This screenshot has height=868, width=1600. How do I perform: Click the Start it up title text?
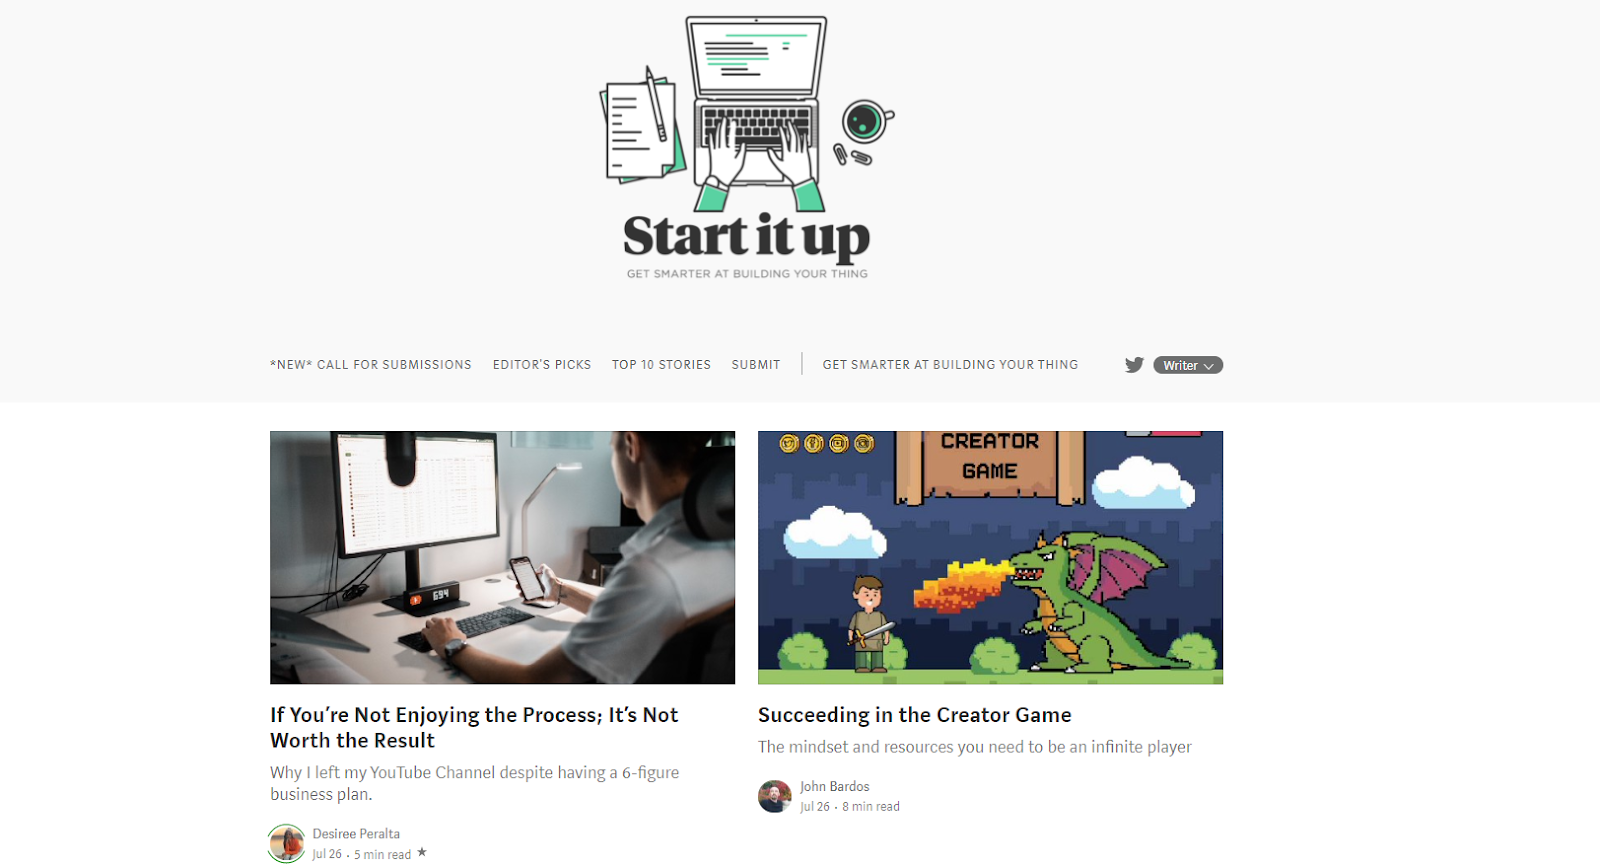(x=747, y=237)
